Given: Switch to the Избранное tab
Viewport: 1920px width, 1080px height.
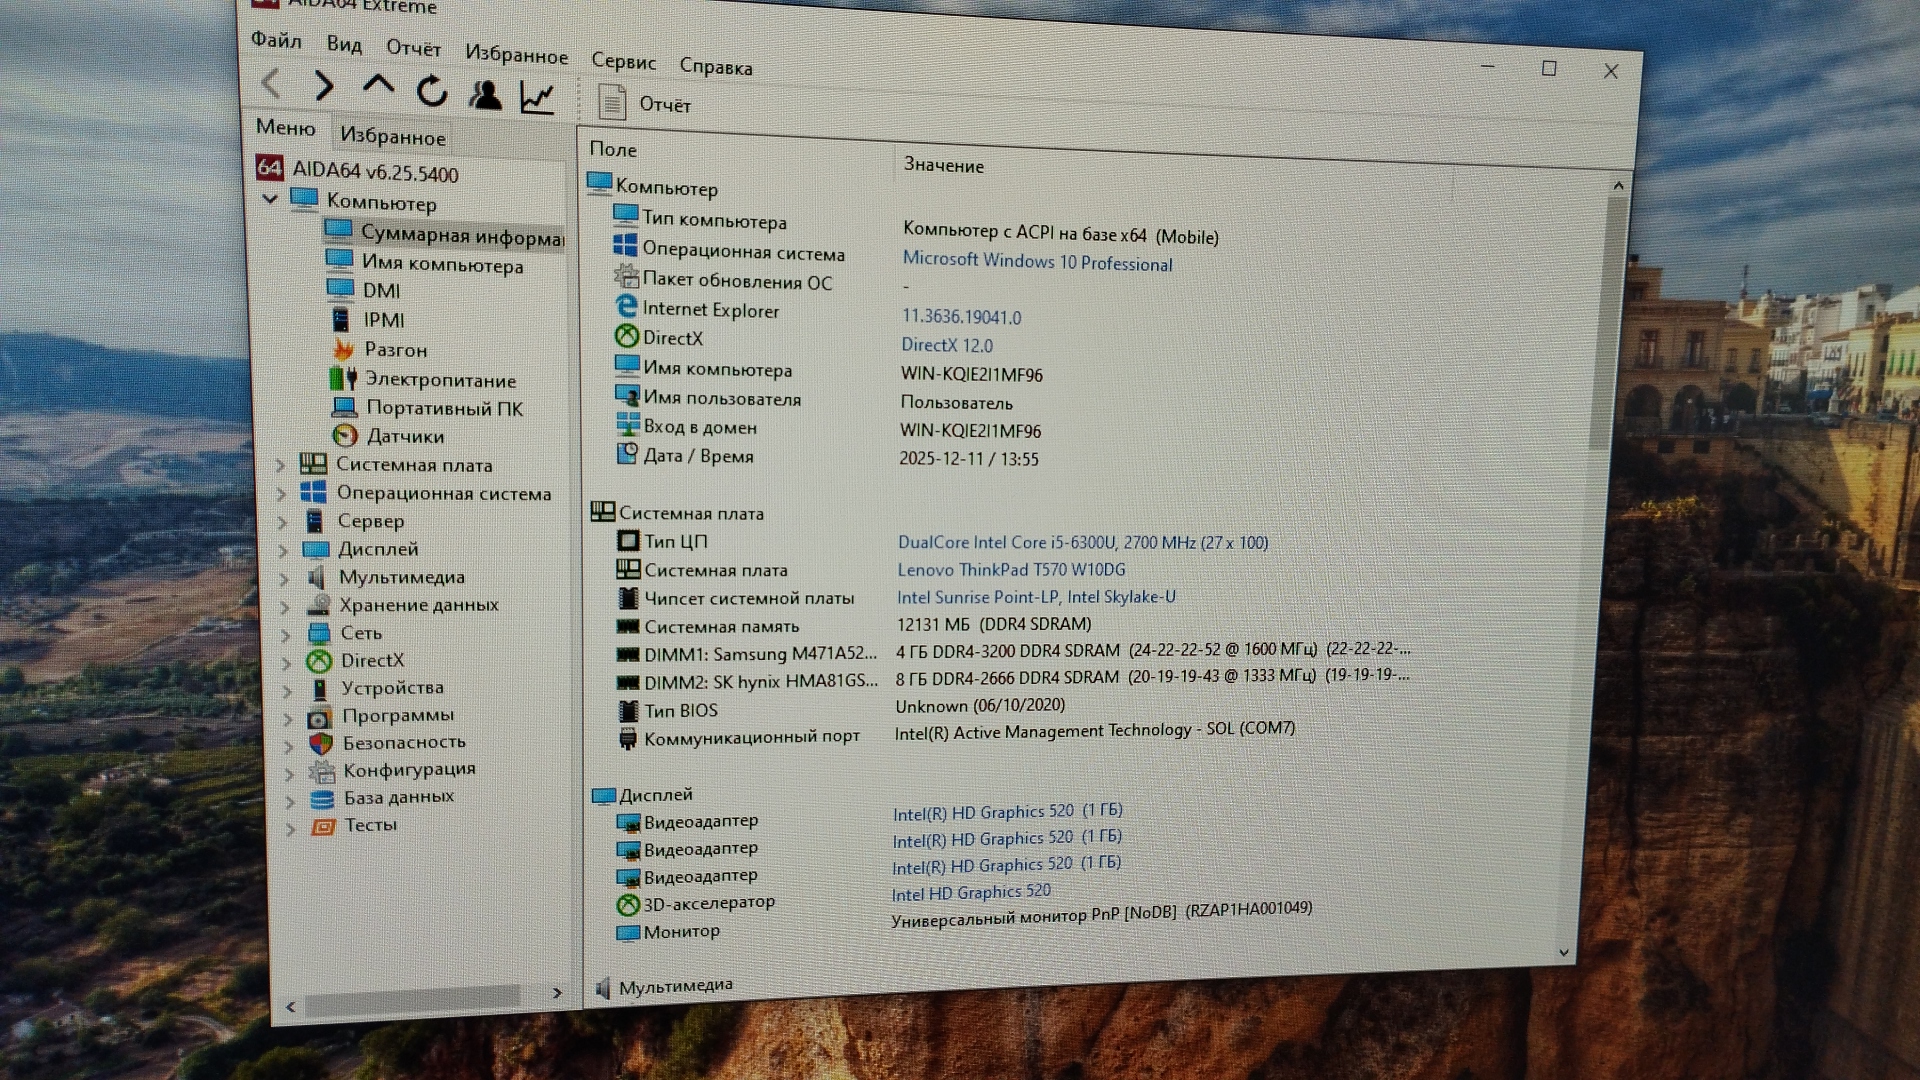Looking at the screenshot, I should [x=392, y=136].
